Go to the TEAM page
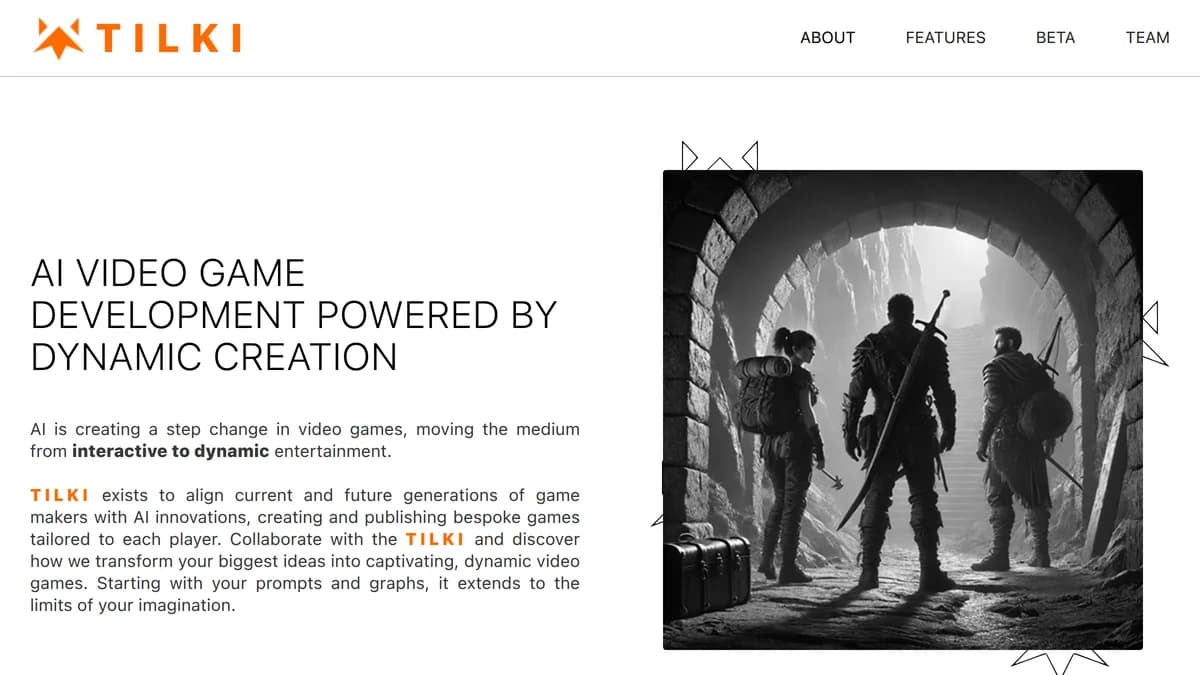Screen dimensions: 1200x675 (1147, 37)
